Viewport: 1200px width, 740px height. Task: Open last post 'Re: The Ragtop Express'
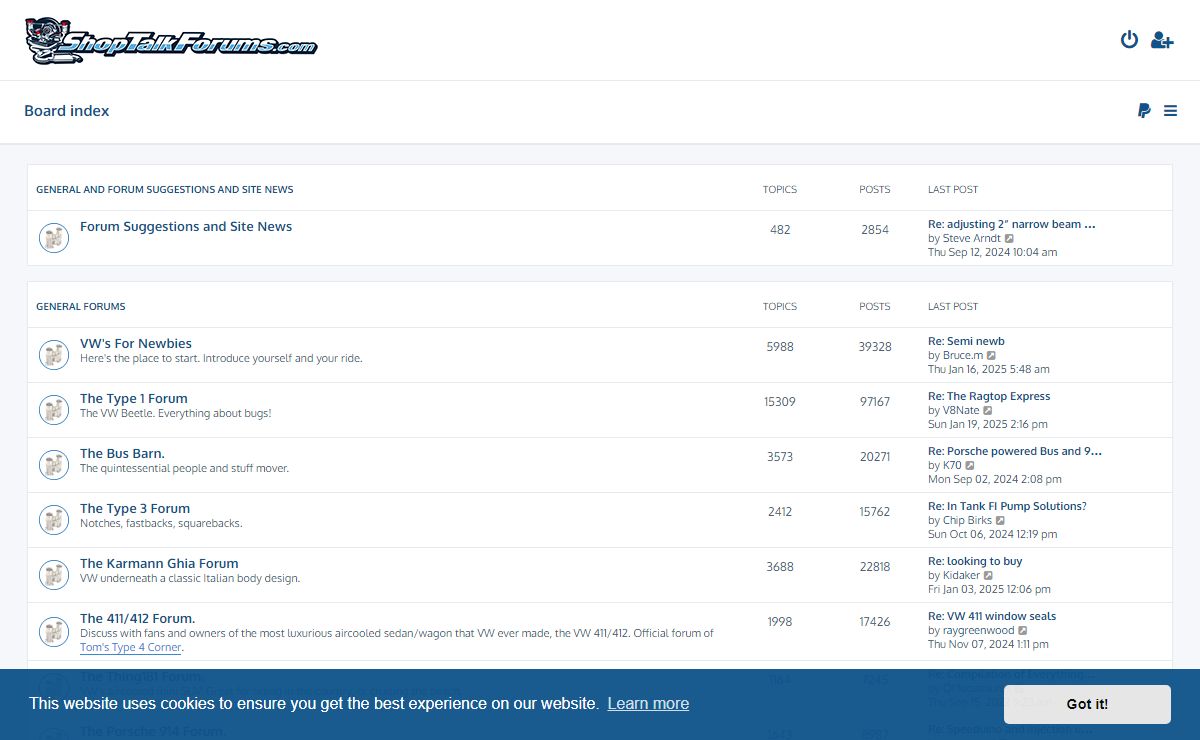click(989, 396)
